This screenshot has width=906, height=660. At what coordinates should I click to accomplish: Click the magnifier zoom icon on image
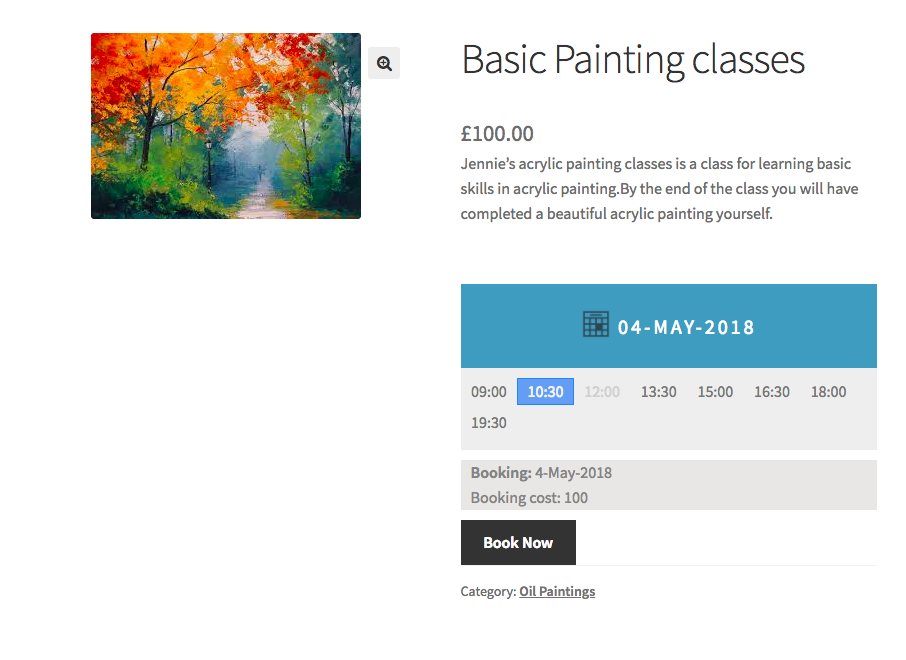[384, 63]
